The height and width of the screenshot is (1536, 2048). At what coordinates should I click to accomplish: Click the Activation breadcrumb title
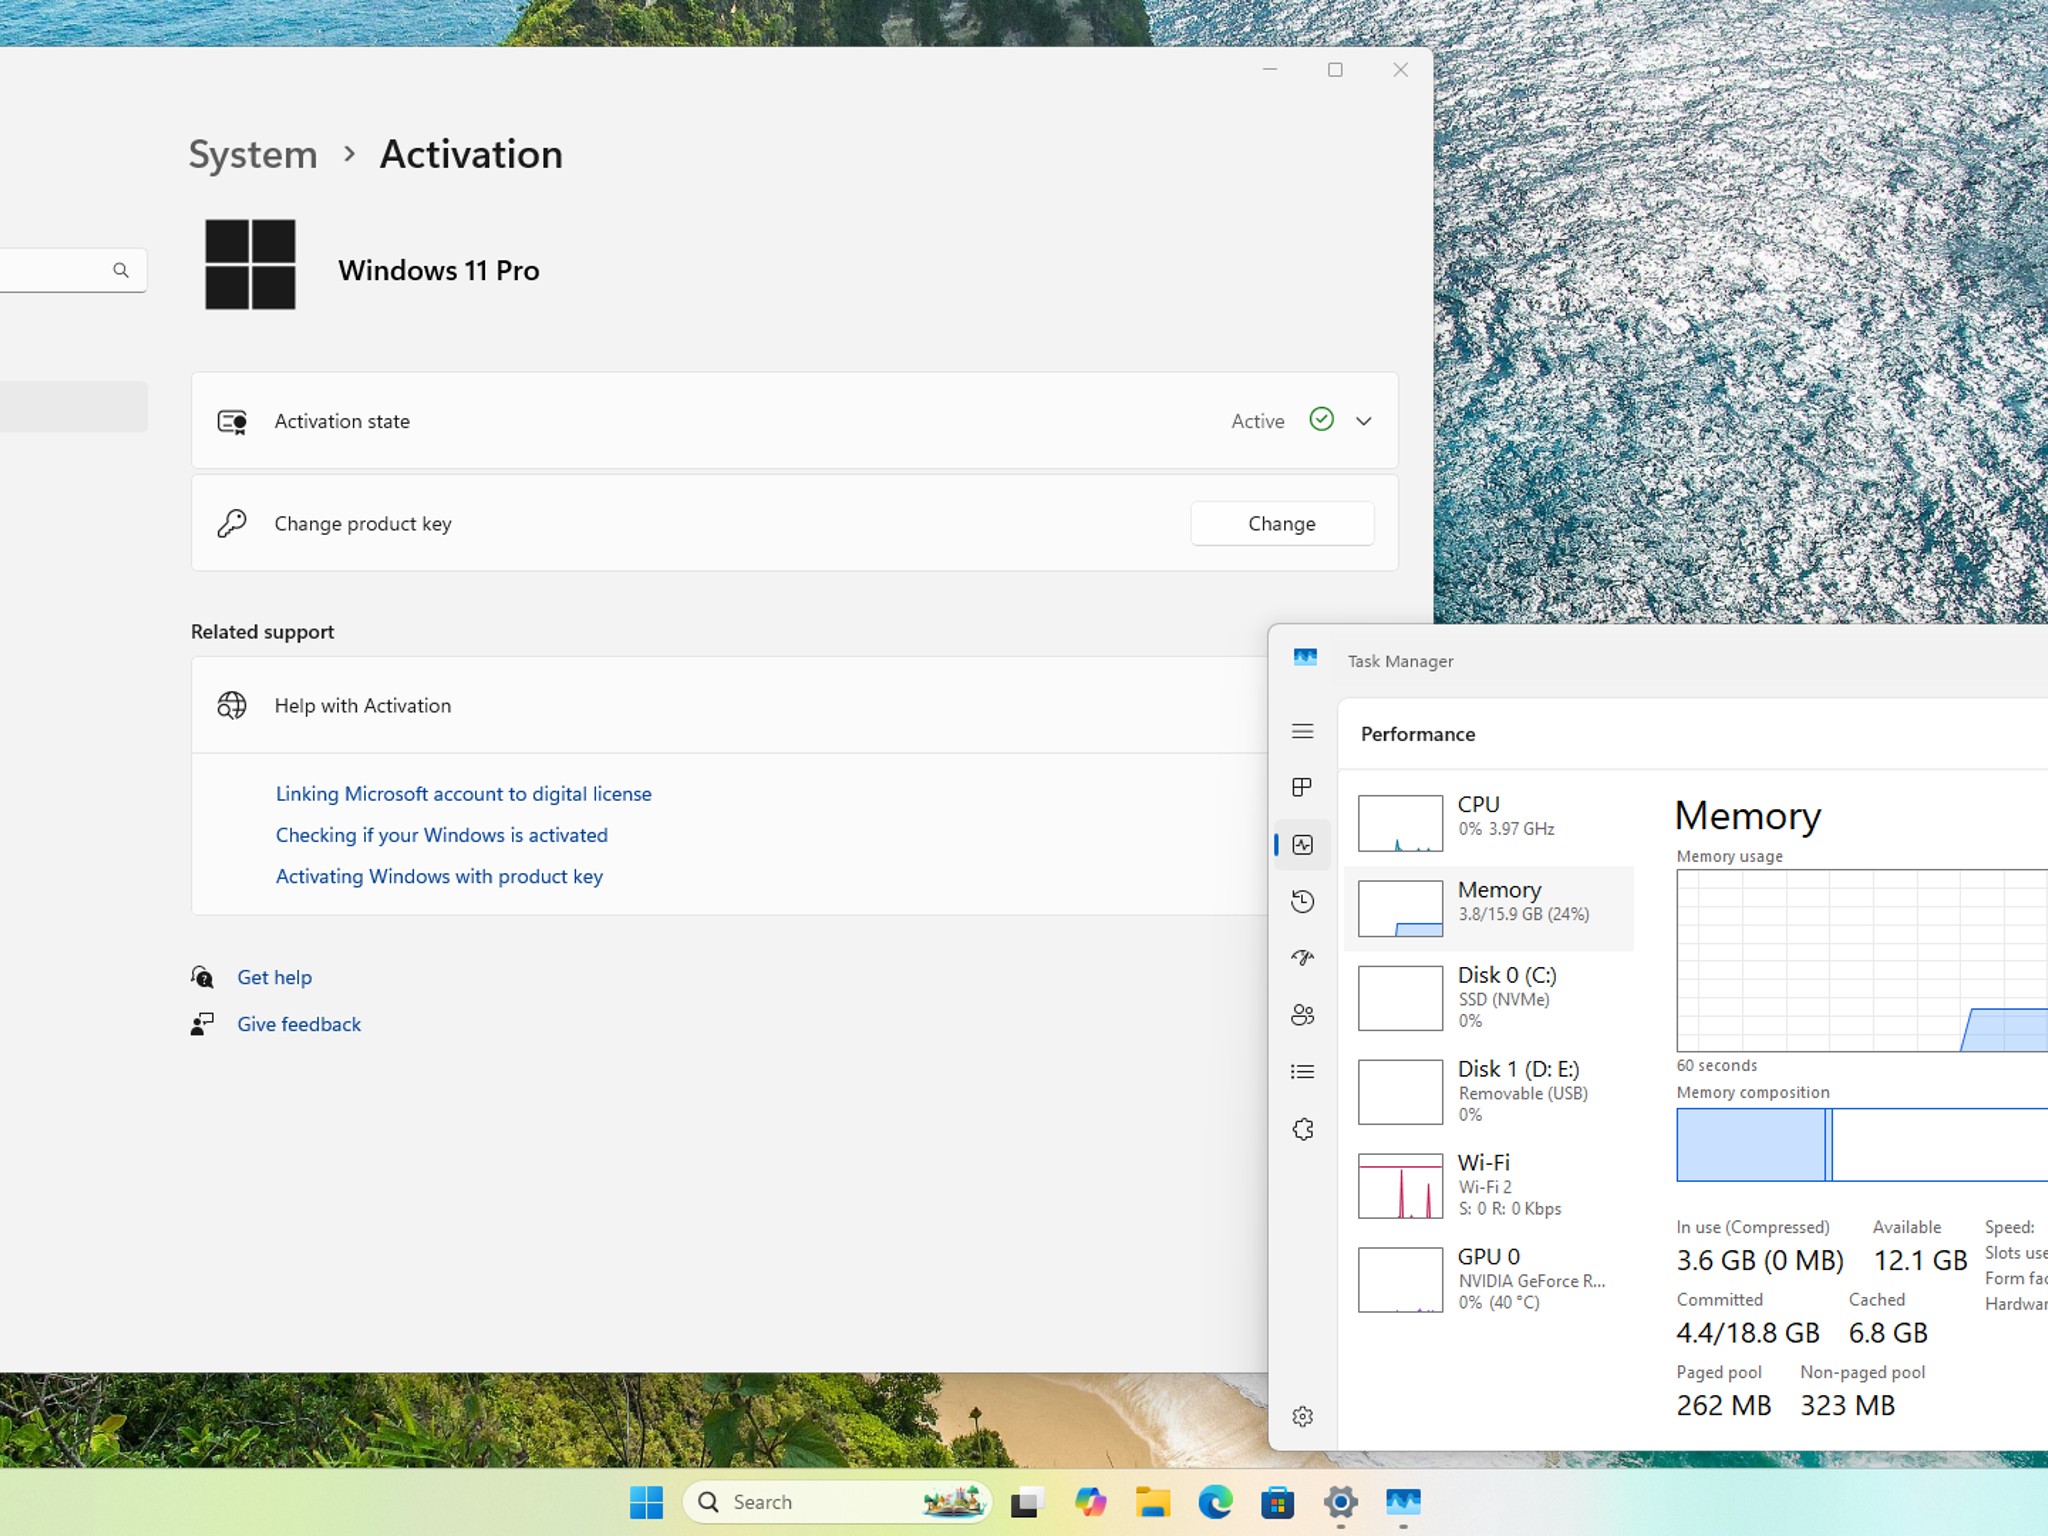[471, 155]
